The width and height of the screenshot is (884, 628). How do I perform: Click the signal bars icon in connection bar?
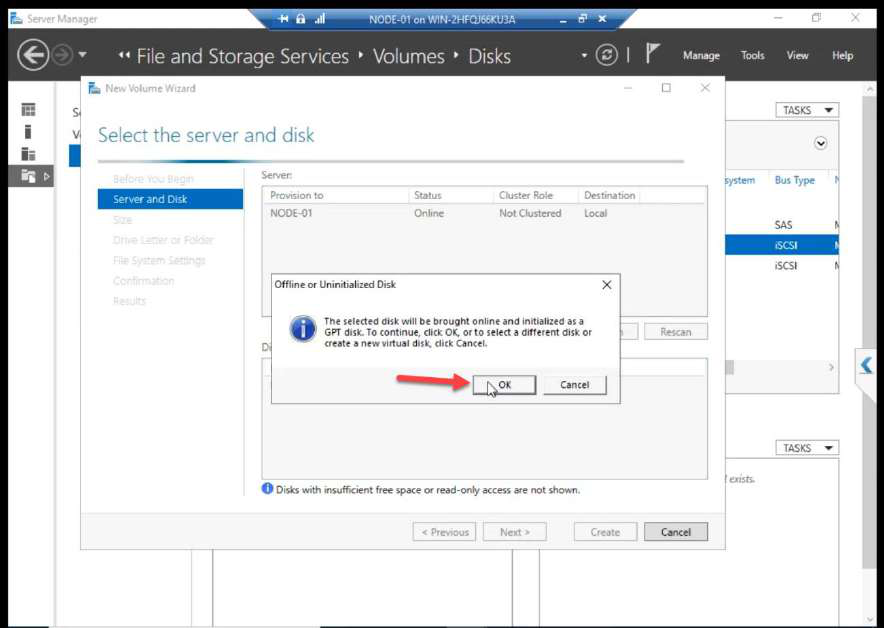click(320, 19)
